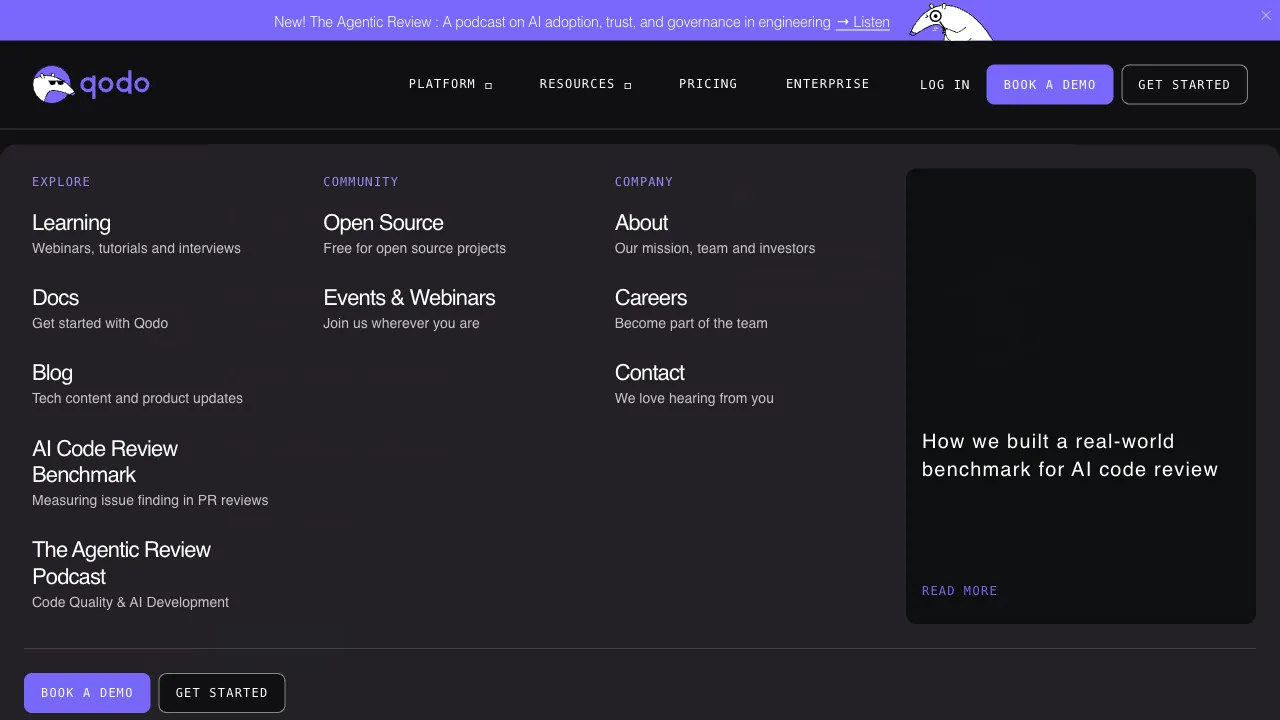
Task: Expand the Platform dropdown indicator
Action: (x=488, y=85)
